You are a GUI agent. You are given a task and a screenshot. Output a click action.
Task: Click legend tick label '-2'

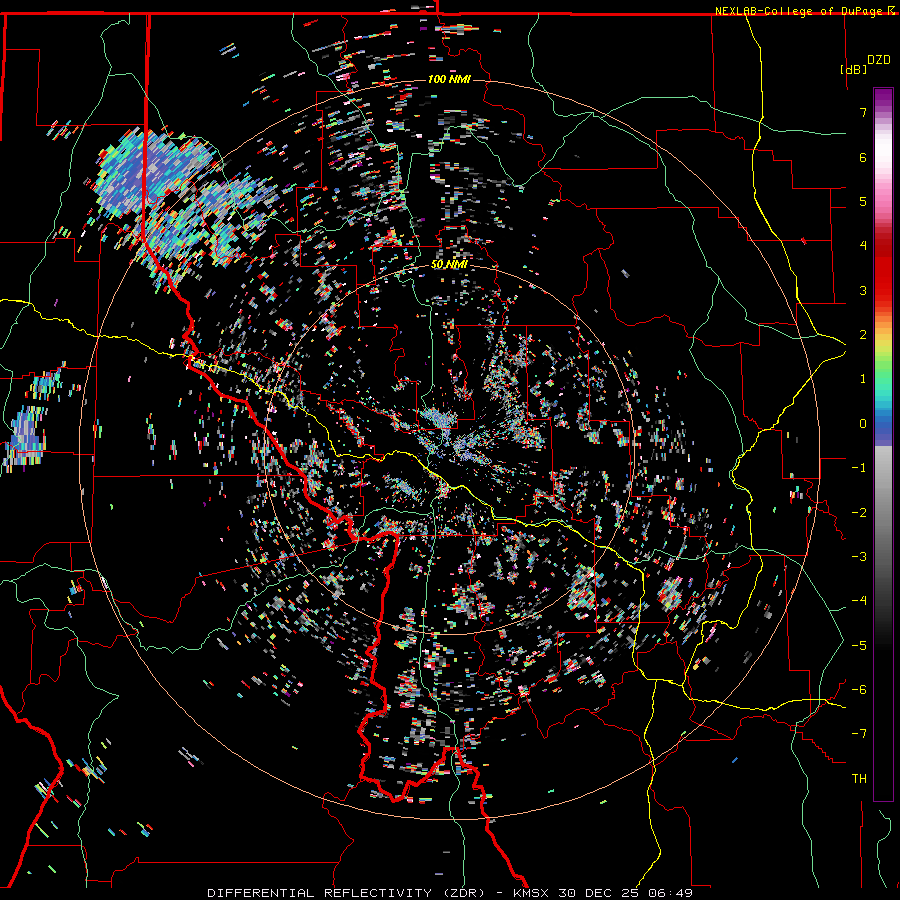coord(859,512)
